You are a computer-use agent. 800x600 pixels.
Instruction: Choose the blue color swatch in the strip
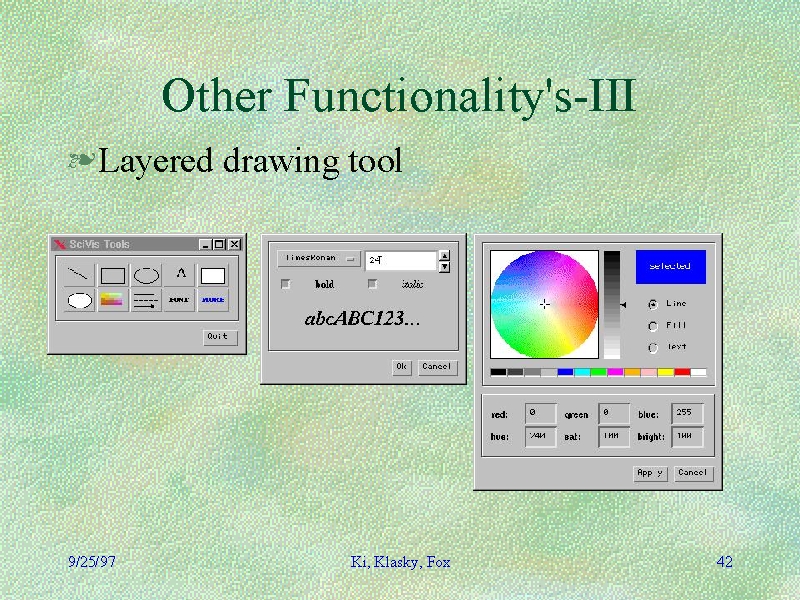pyautogui.click(x=565, y=372)
